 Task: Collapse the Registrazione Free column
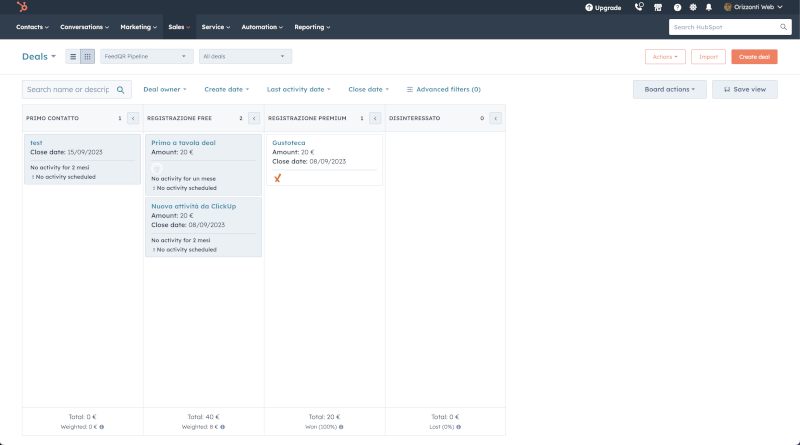click(254, 118)
